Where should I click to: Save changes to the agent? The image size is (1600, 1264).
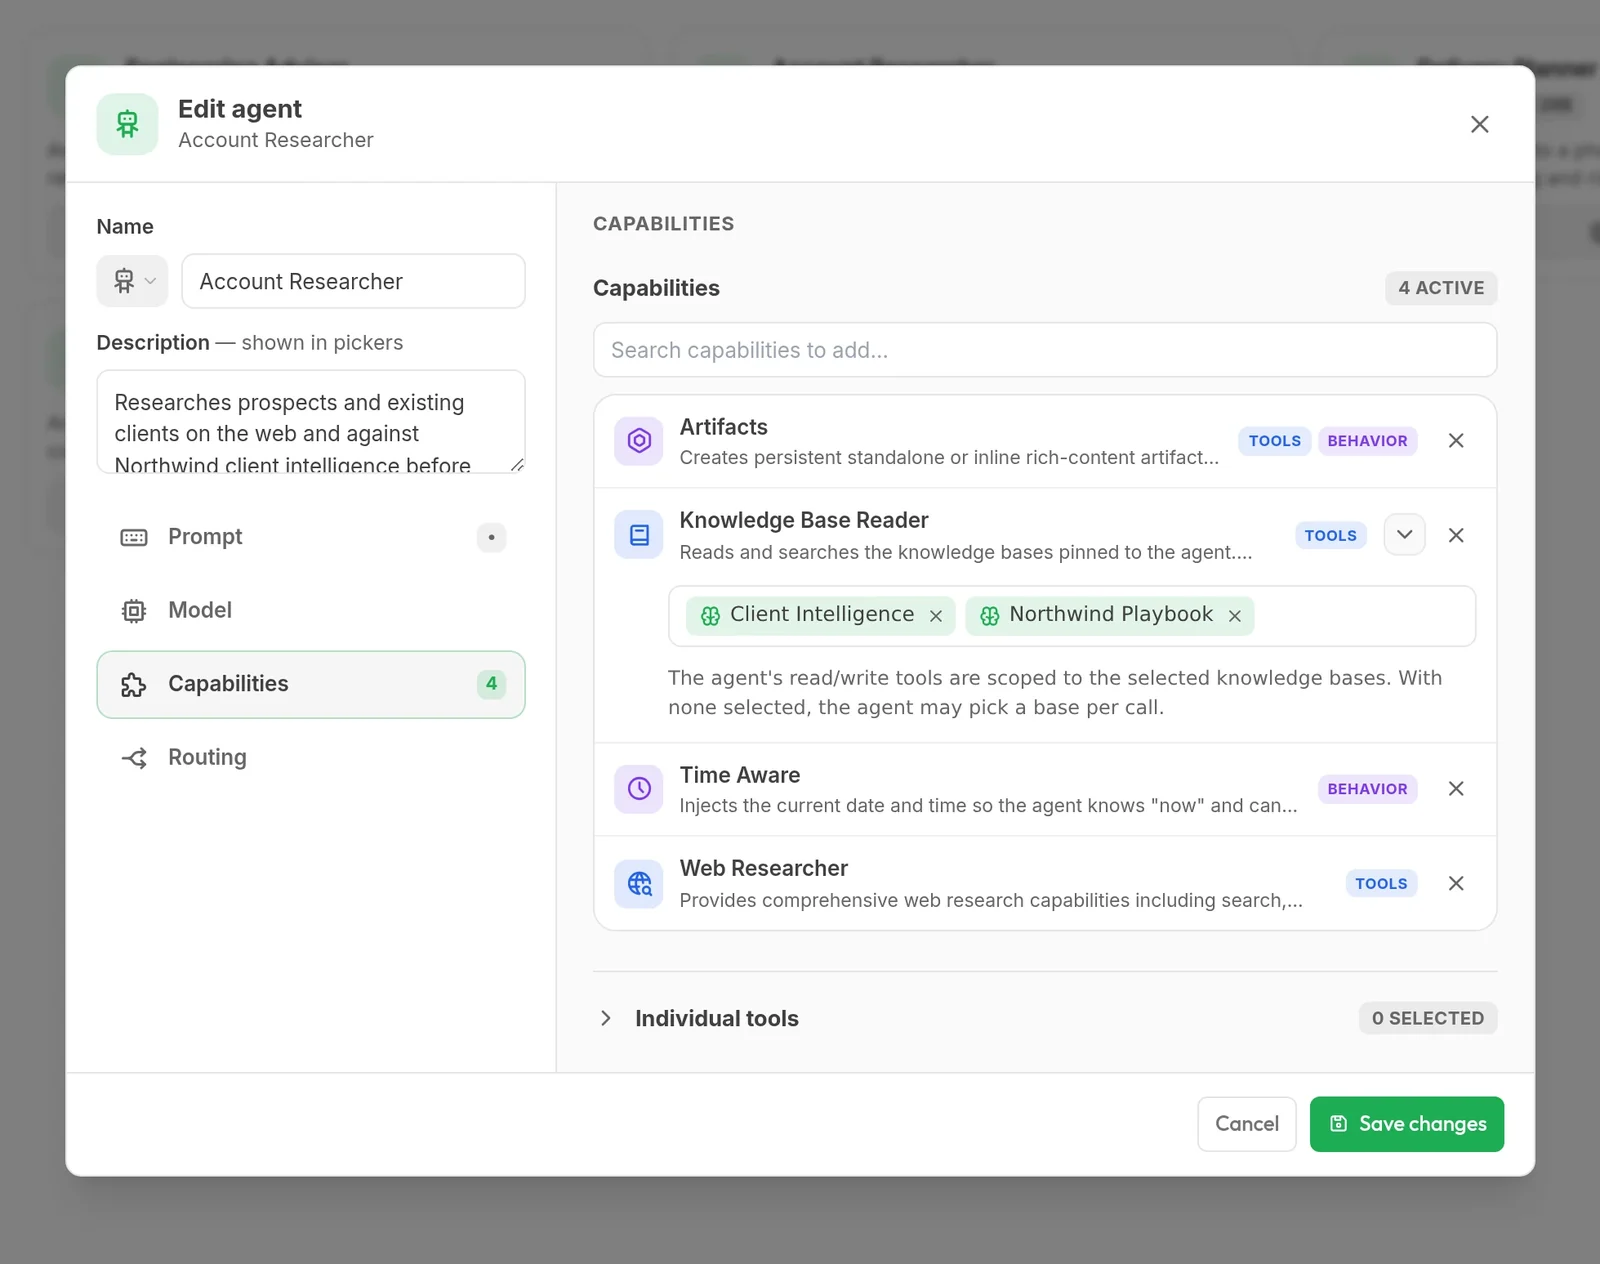pyautogui.click(x=1407, y=1124)
